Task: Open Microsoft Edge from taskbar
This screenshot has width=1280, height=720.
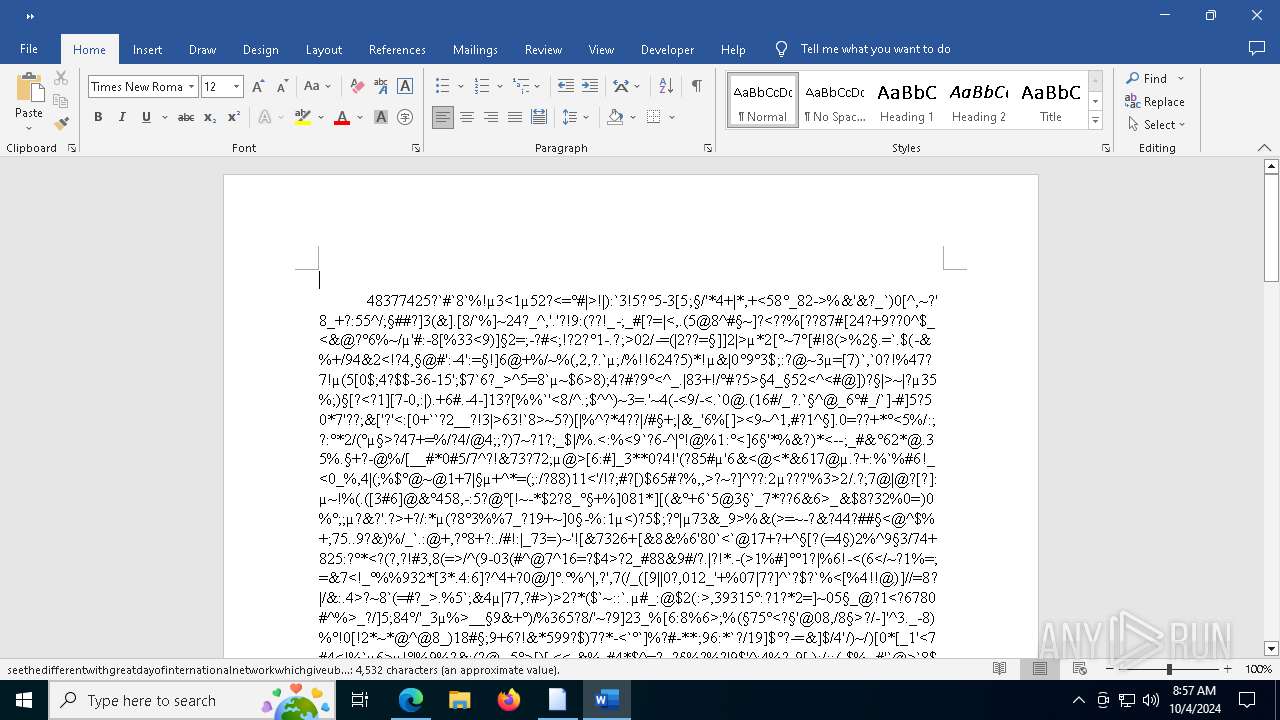Action: pyautogui.click(x=411, y=700)
